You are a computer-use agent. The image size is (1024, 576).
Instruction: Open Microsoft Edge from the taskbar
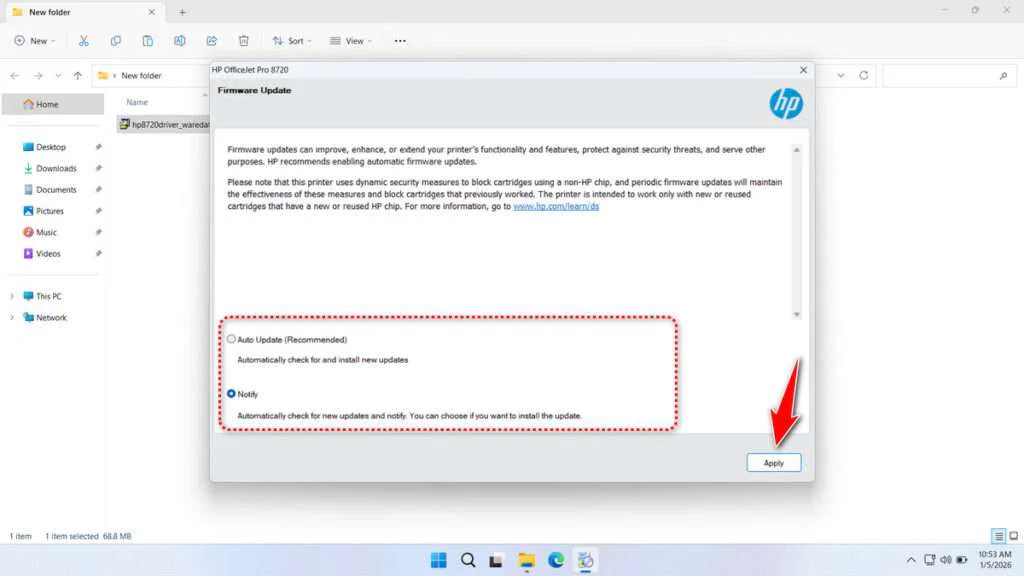click(x=557, y=560)
